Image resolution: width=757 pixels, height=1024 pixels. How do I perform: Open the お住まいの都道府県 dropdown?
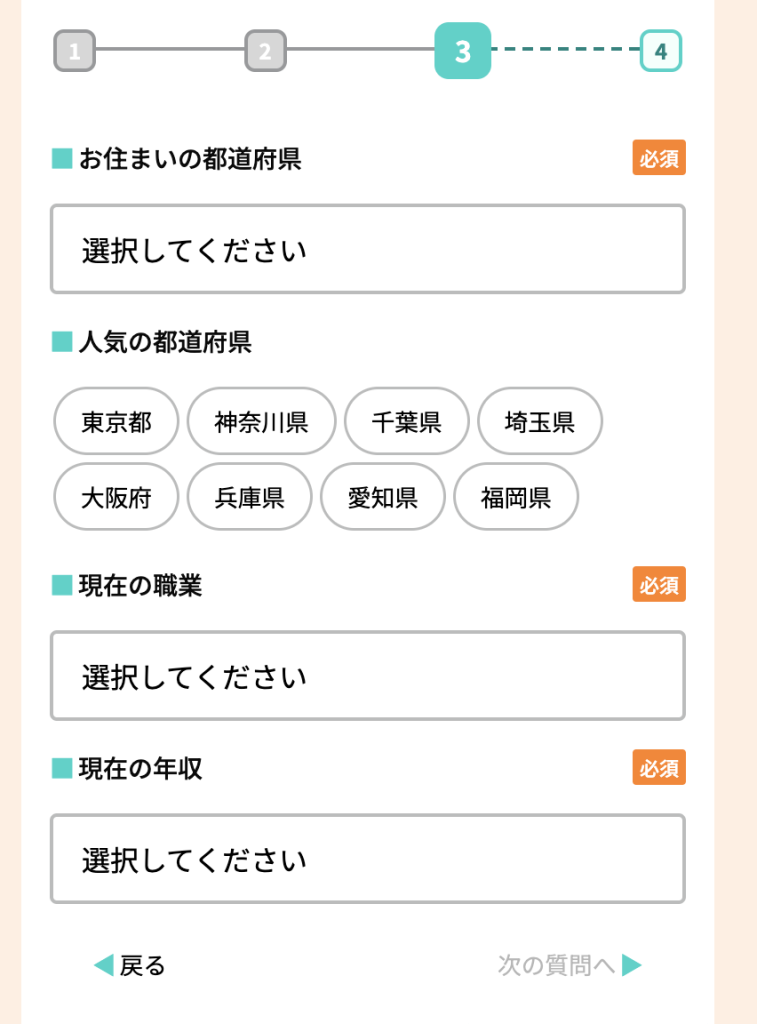tap(367, 249)
